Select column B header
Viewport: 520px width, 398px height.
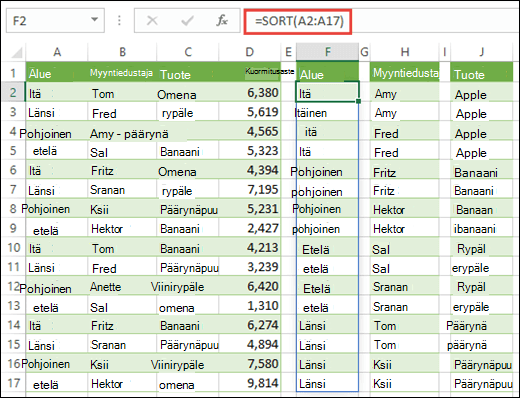pos(122,52)
